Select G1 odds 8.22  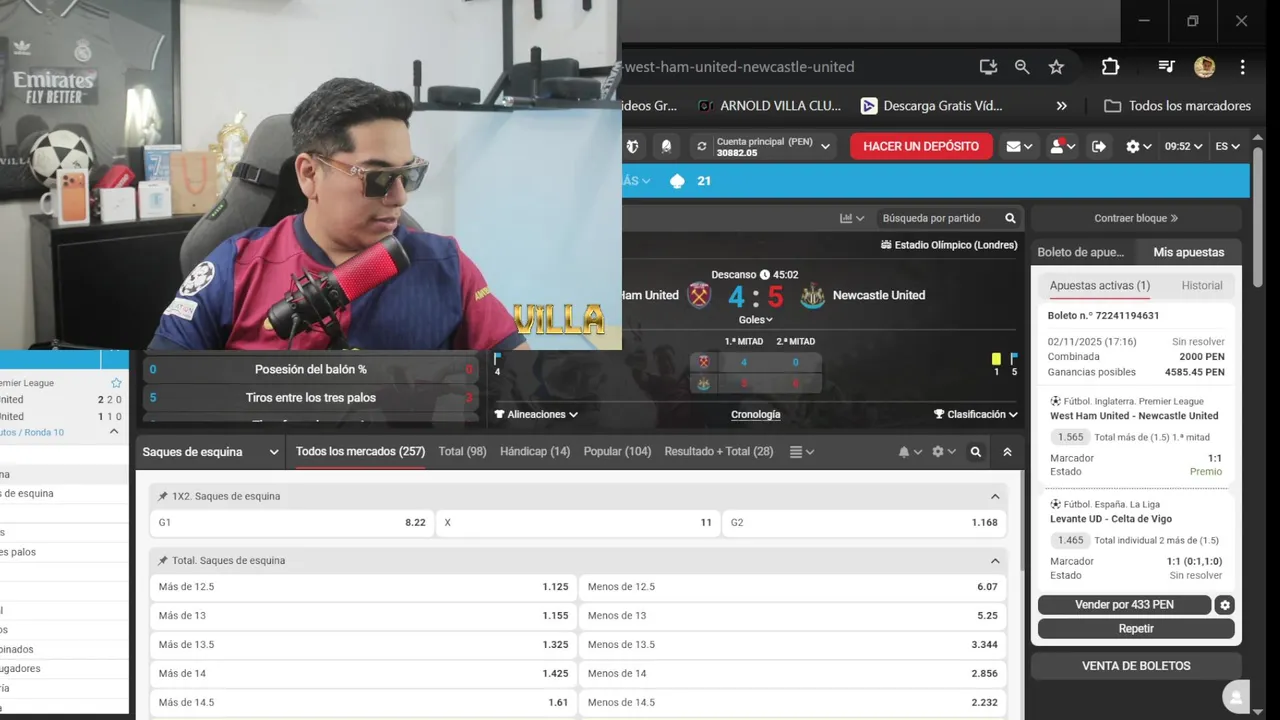point(292,523)
